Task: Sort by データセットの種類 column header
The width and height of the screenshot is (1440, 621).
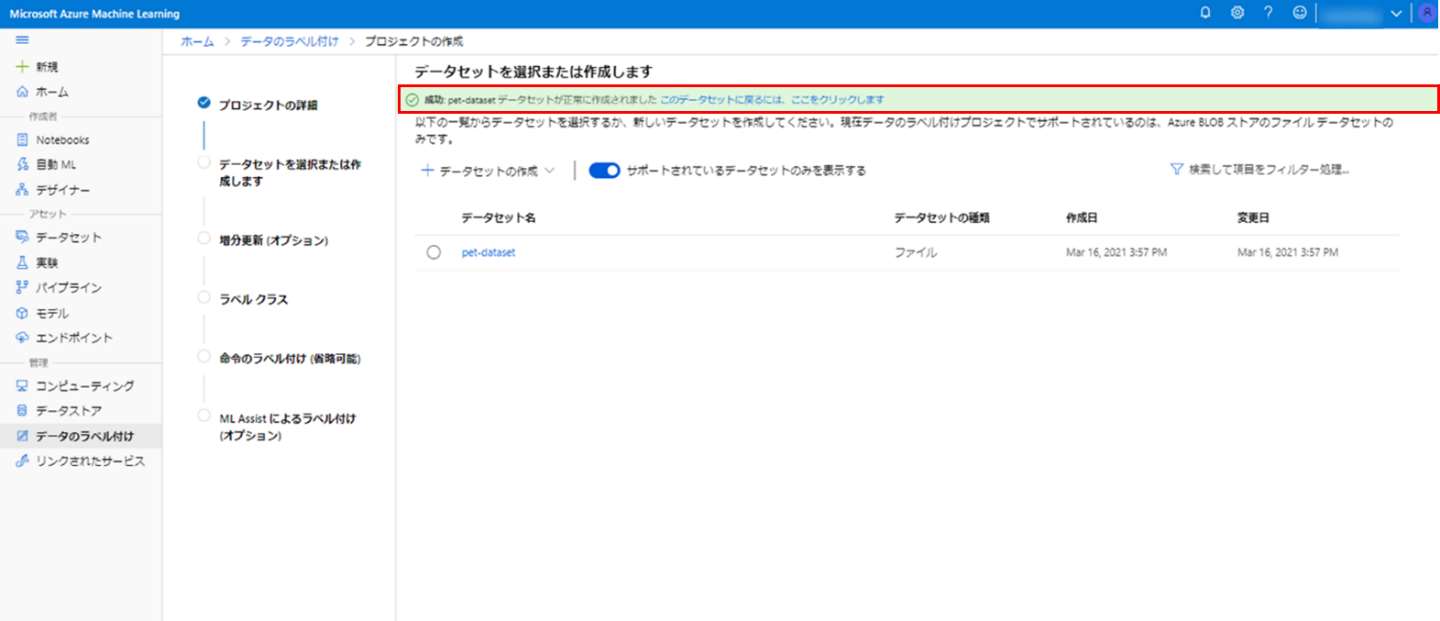Action: (x=942, y=218)
